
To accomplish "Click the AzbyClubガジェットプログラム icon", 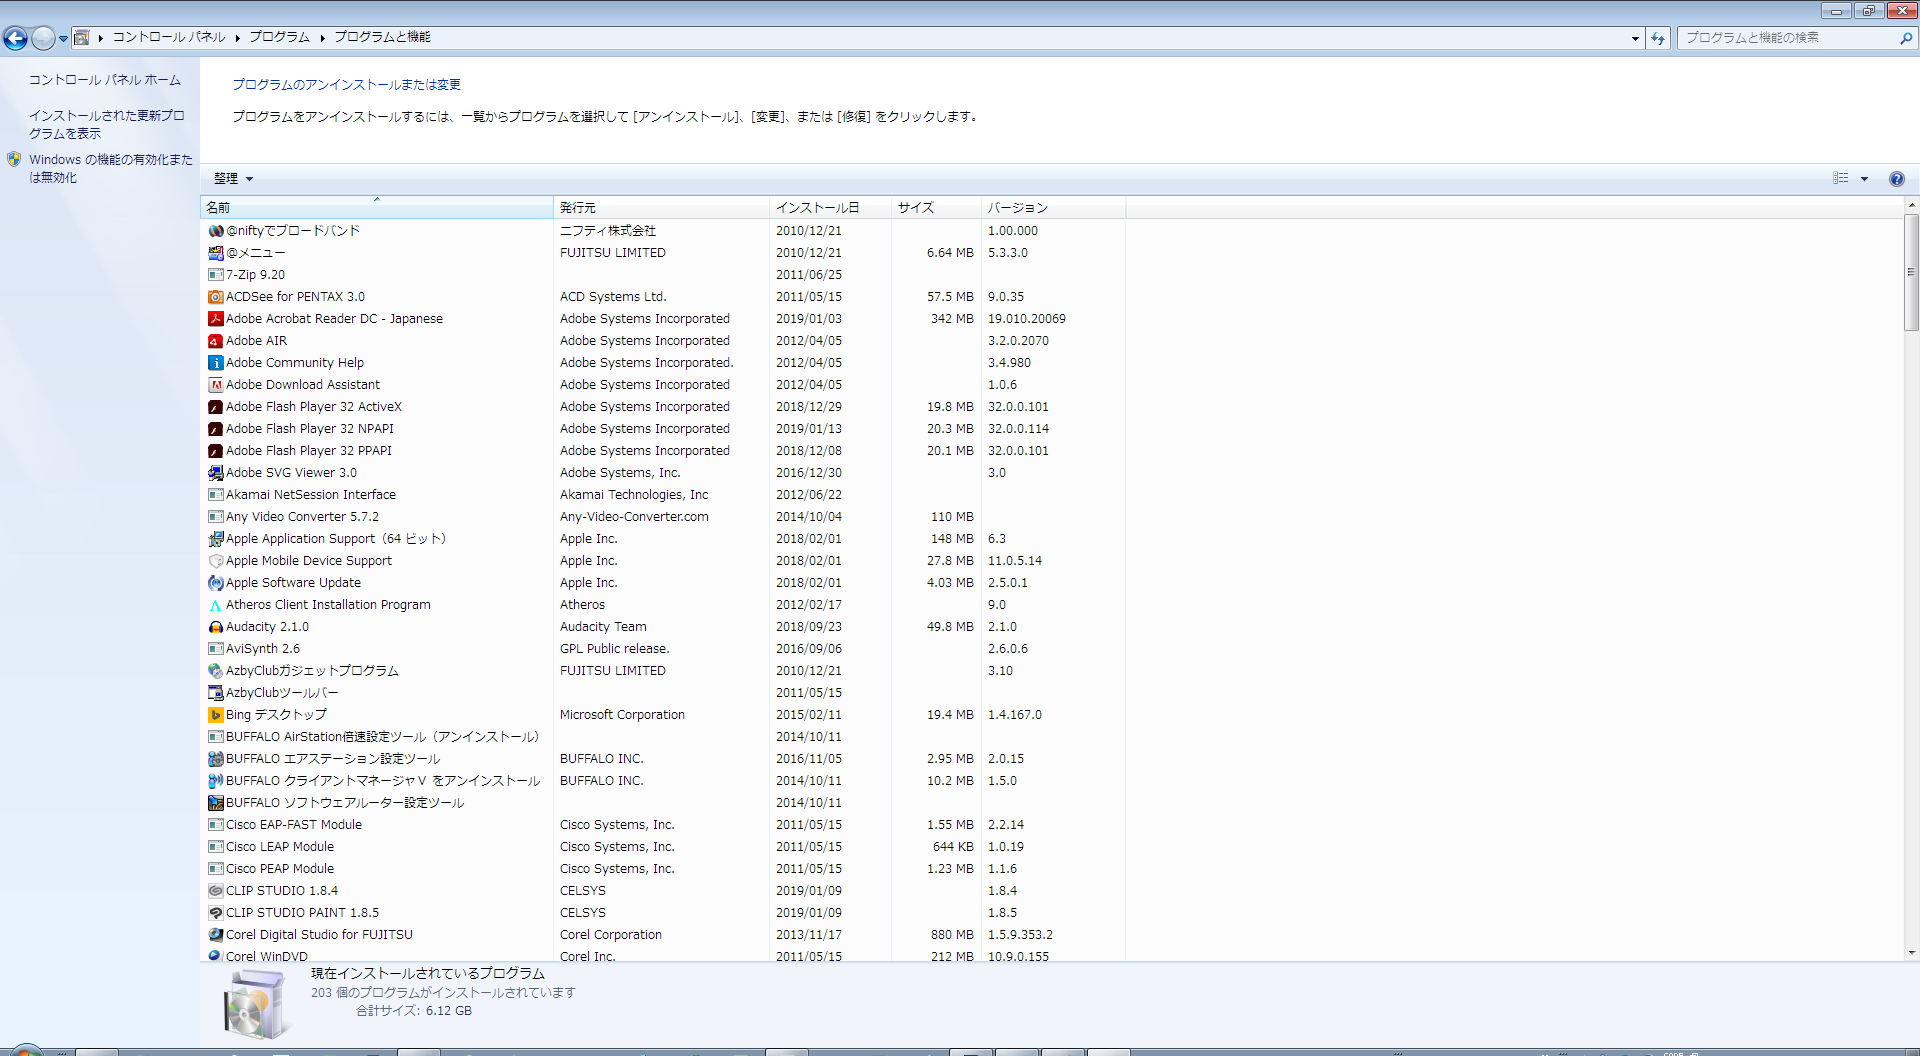I will pyautogui.click(x=215, y=671).
